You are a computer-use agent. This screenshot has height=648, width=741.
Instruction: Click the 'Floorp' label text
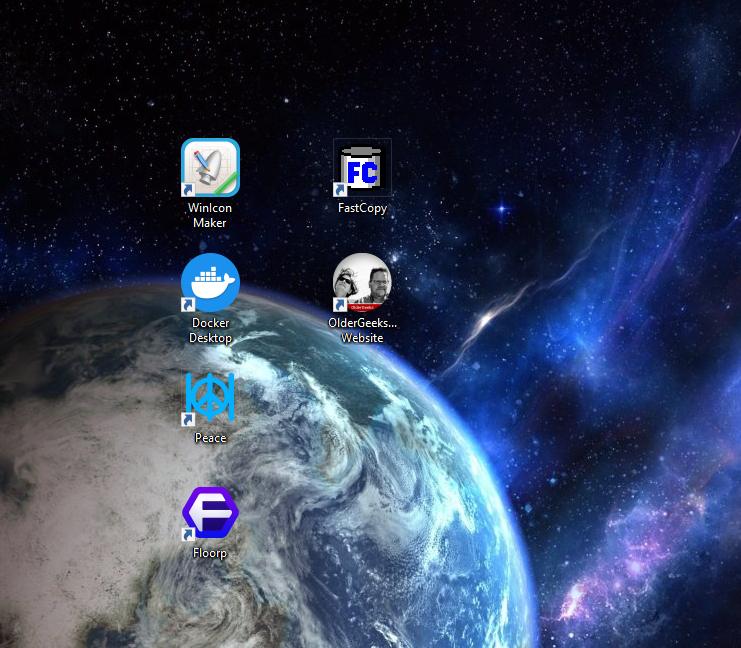(x=210, y=553)
